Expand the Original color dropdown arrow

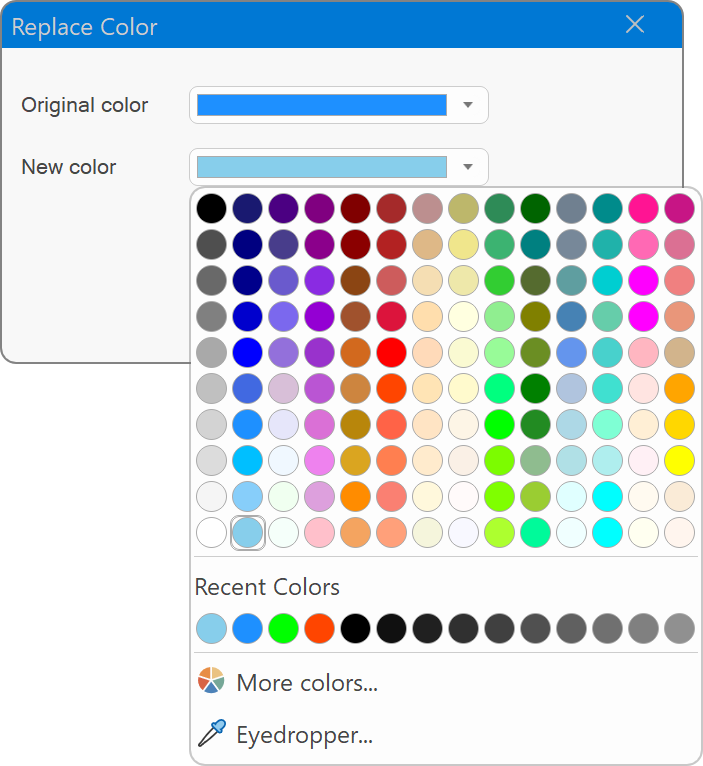[467, 105]
